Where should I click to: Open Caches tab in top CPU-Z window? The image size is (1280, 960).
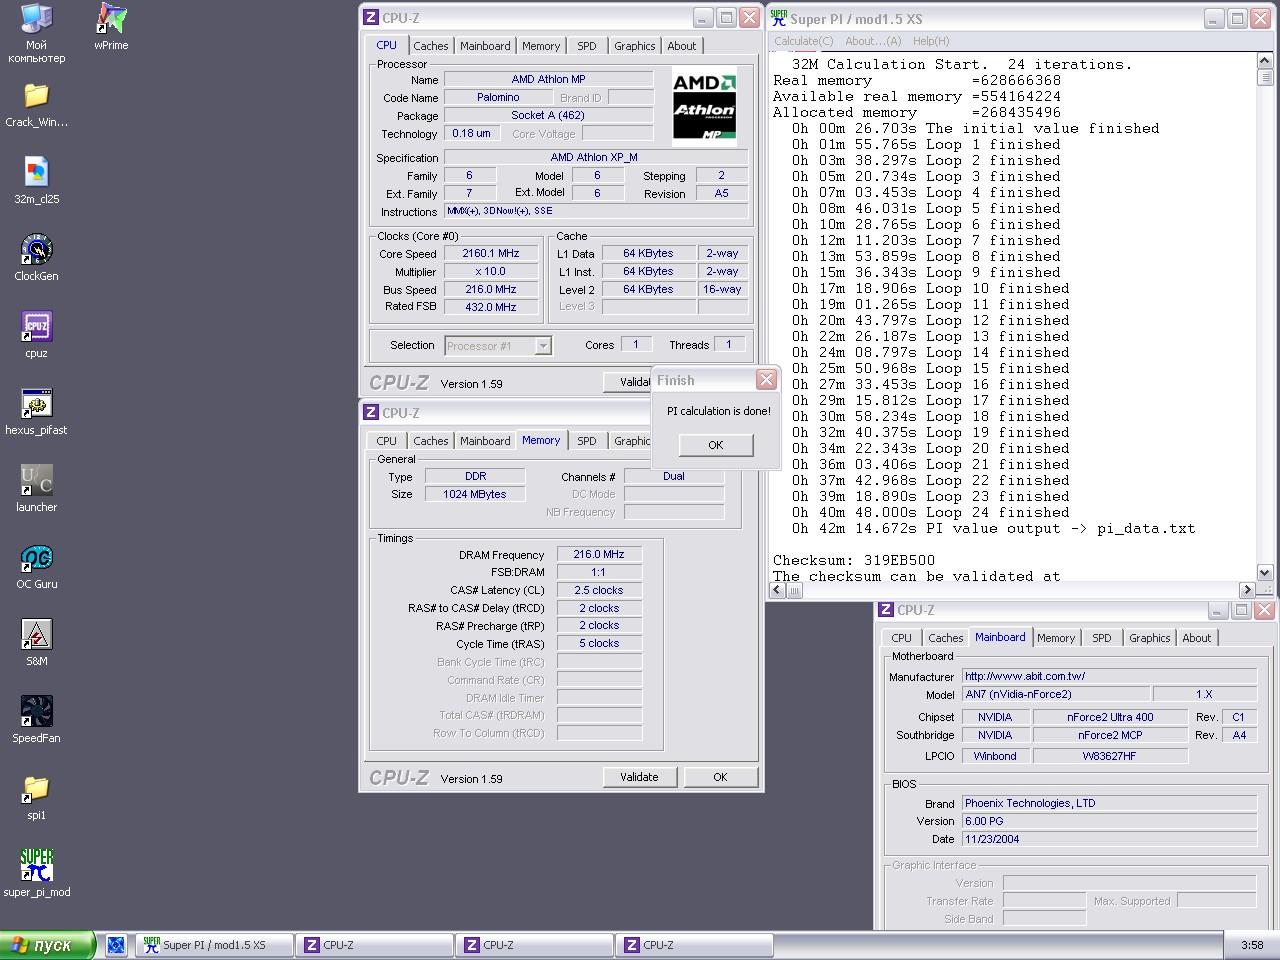(431, 46)
